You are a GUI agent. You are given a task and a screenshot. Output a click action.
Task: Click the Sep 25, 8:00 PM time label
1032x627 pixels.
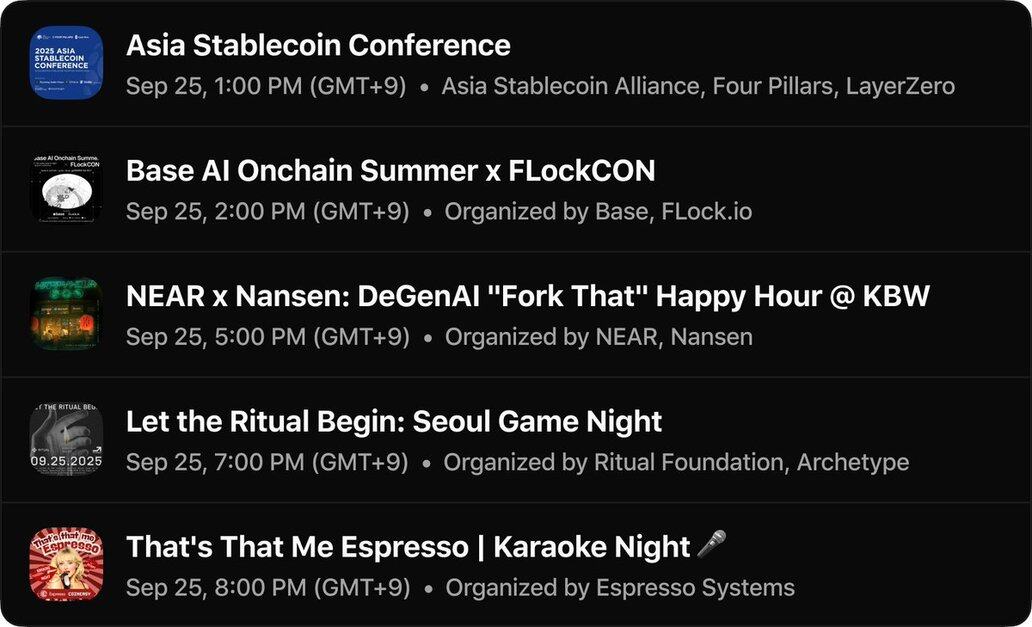point(268,588)
